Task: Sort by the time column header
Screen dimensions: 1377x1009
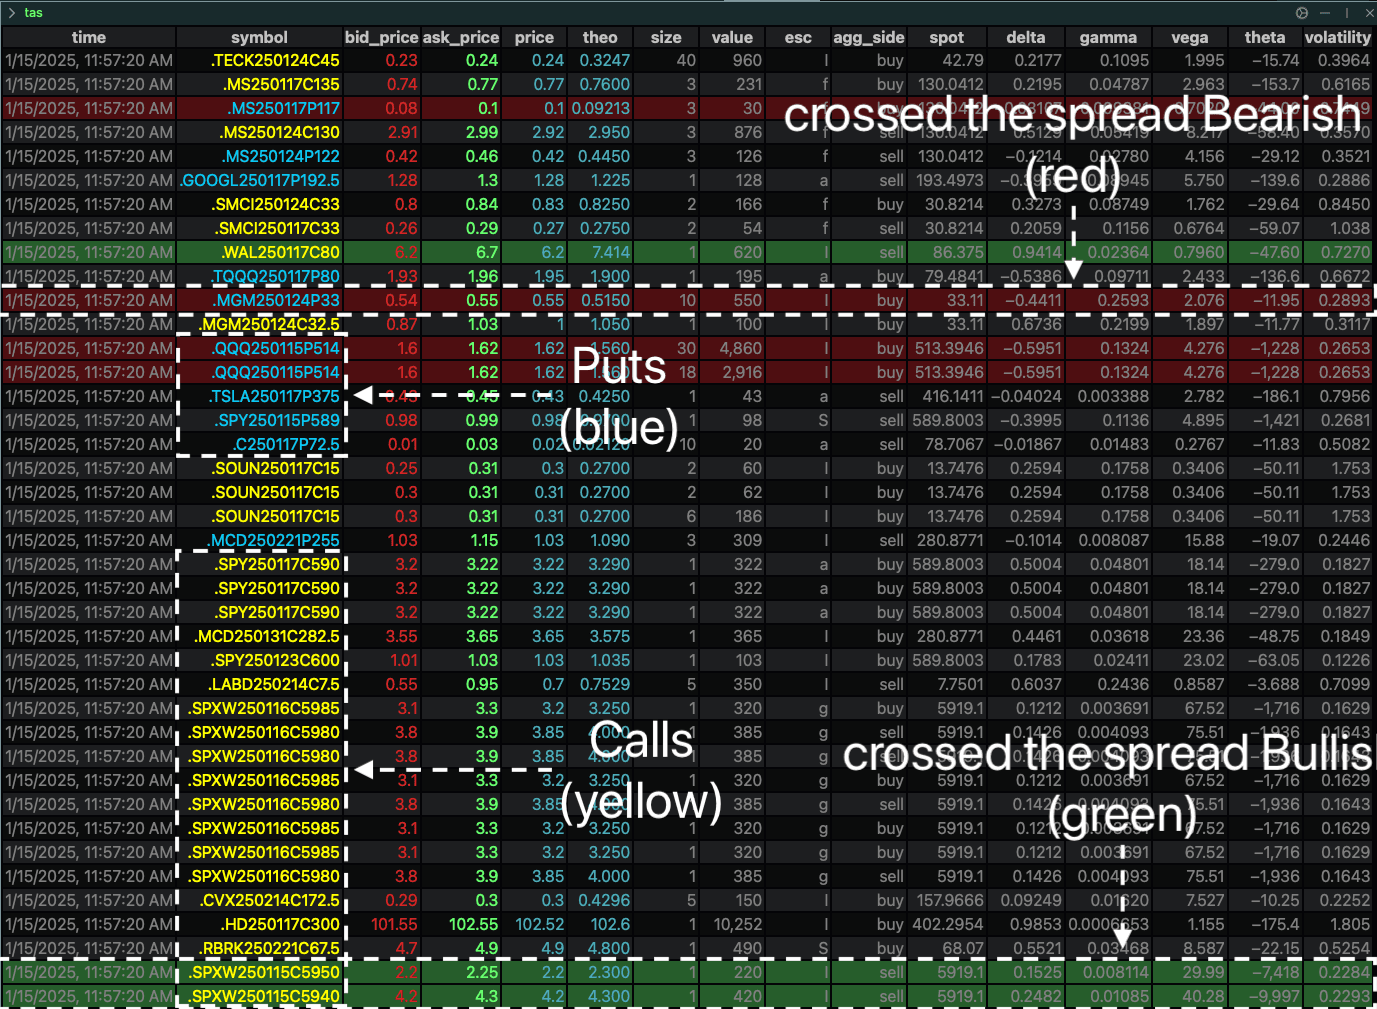Action: [x=89, y=37]
